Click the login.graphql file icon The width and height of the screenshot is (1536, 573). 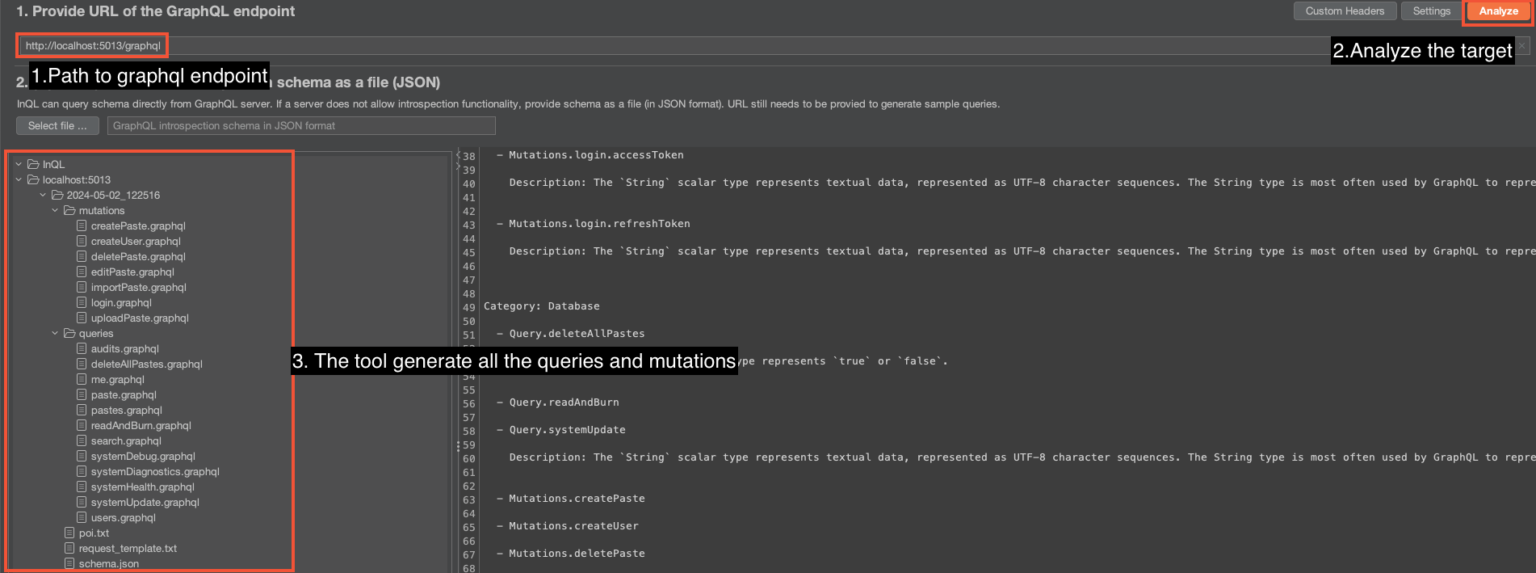click(82, 303)
